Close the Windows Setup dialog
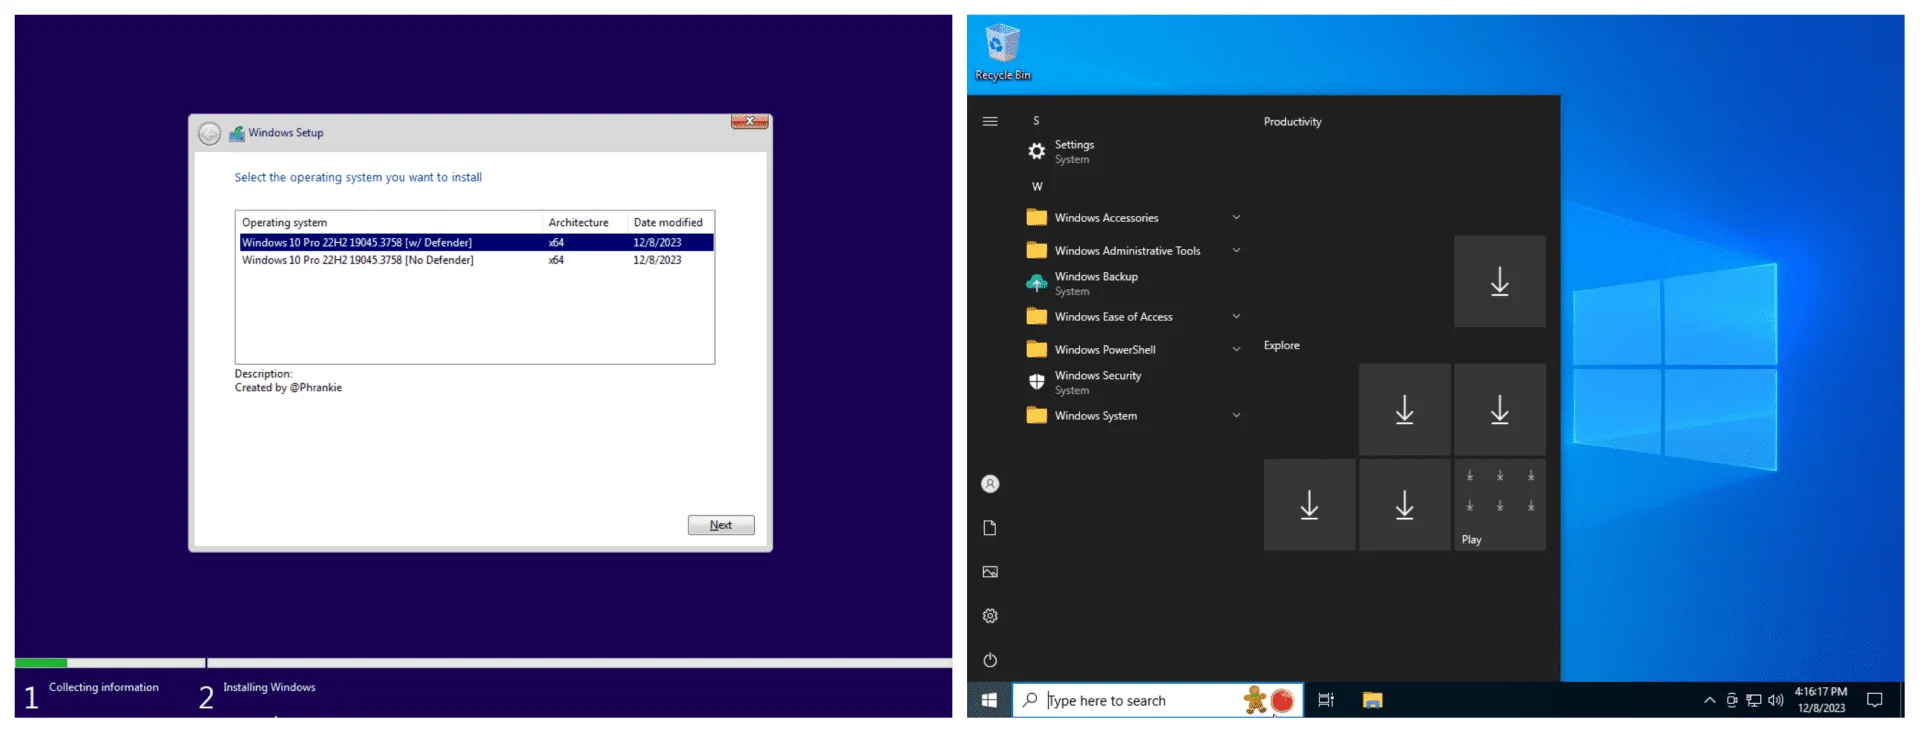This screenshot has width=1920, height=733. click(x=749, y=121)
